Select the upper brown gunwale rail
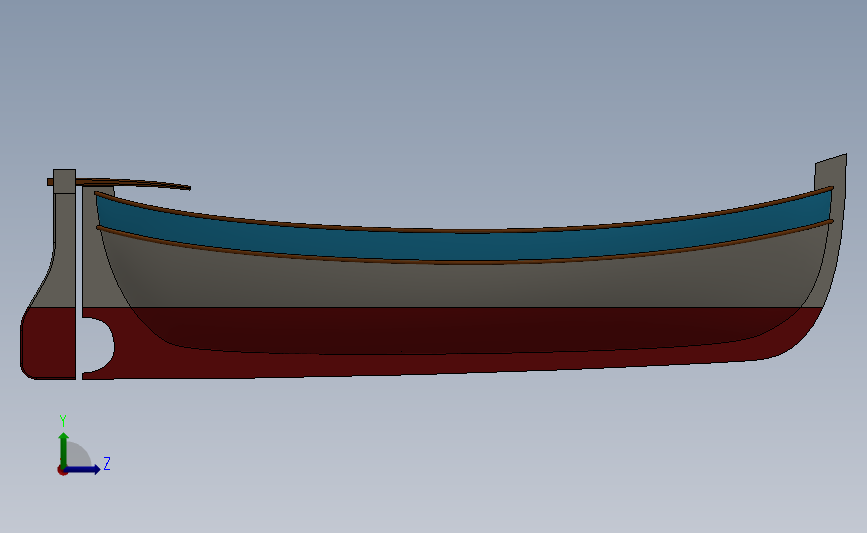 [x=464, y=231]
